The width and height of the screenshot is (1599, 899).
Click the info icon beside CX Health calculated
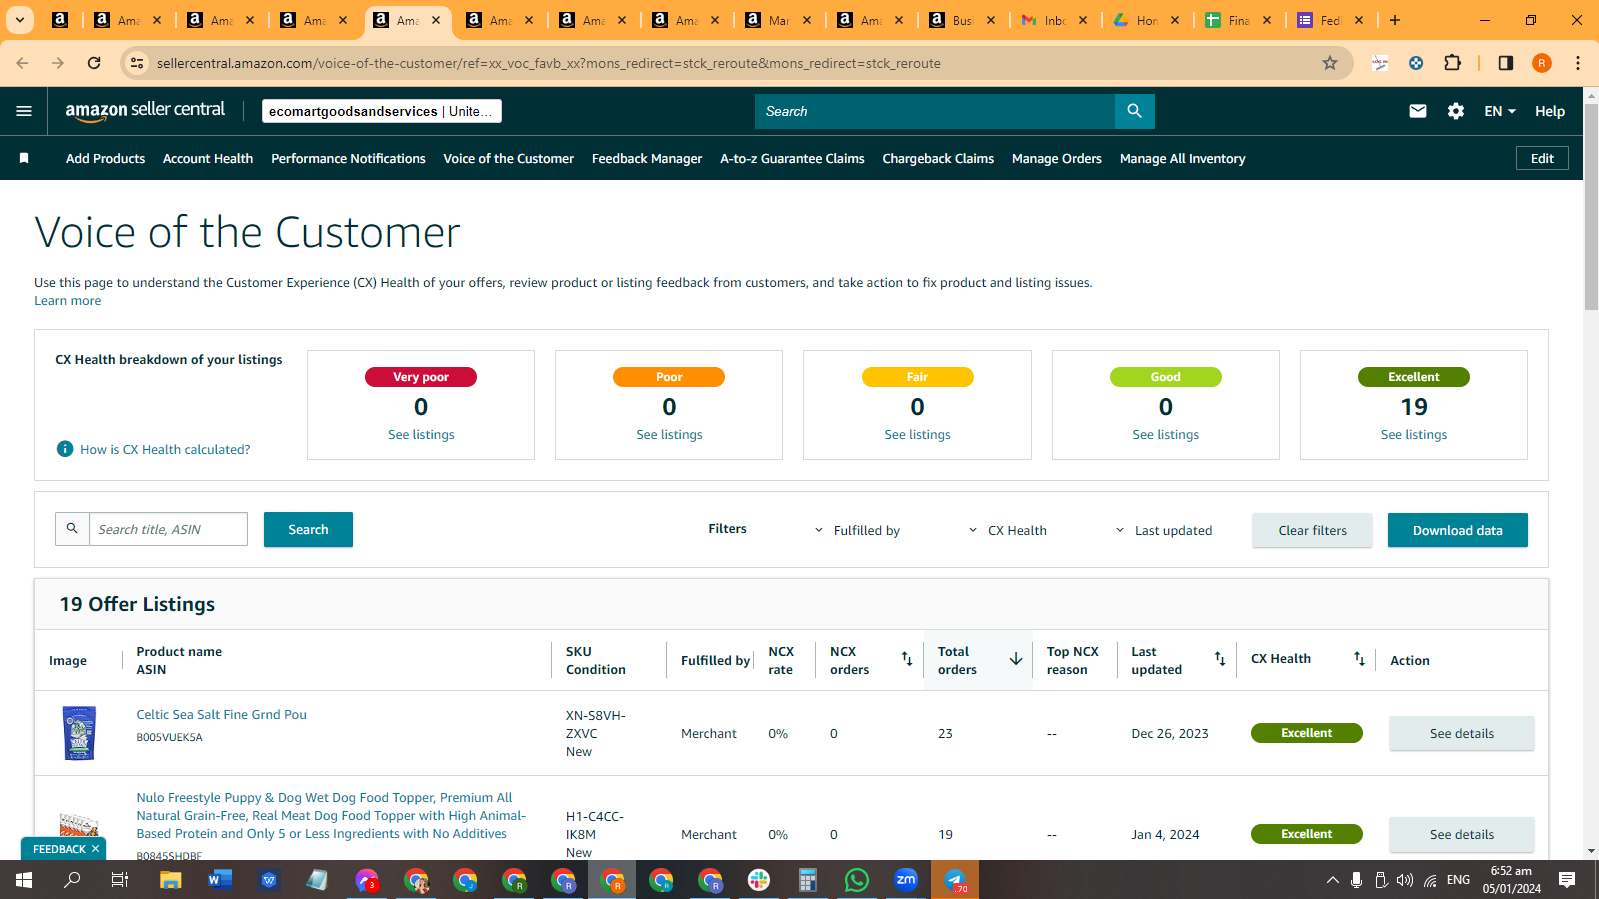coord(65,449)
